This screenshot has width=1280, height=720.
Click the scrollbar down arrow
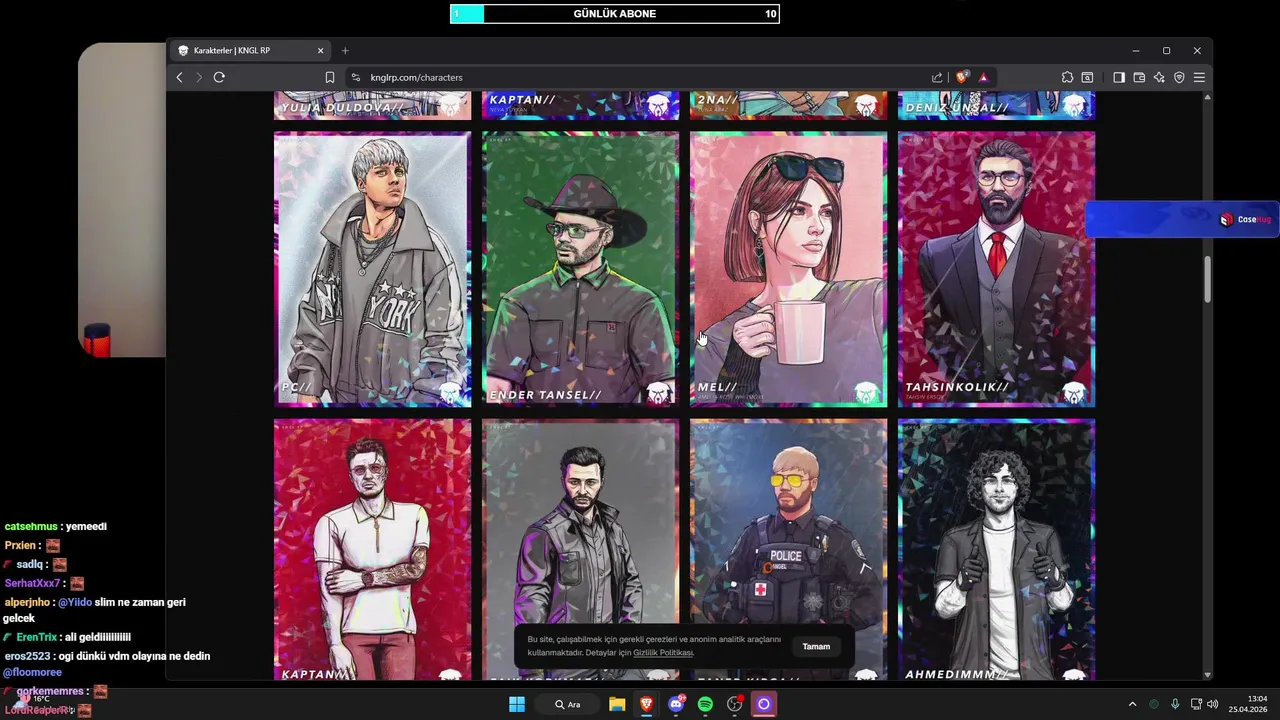[1207, 675]
